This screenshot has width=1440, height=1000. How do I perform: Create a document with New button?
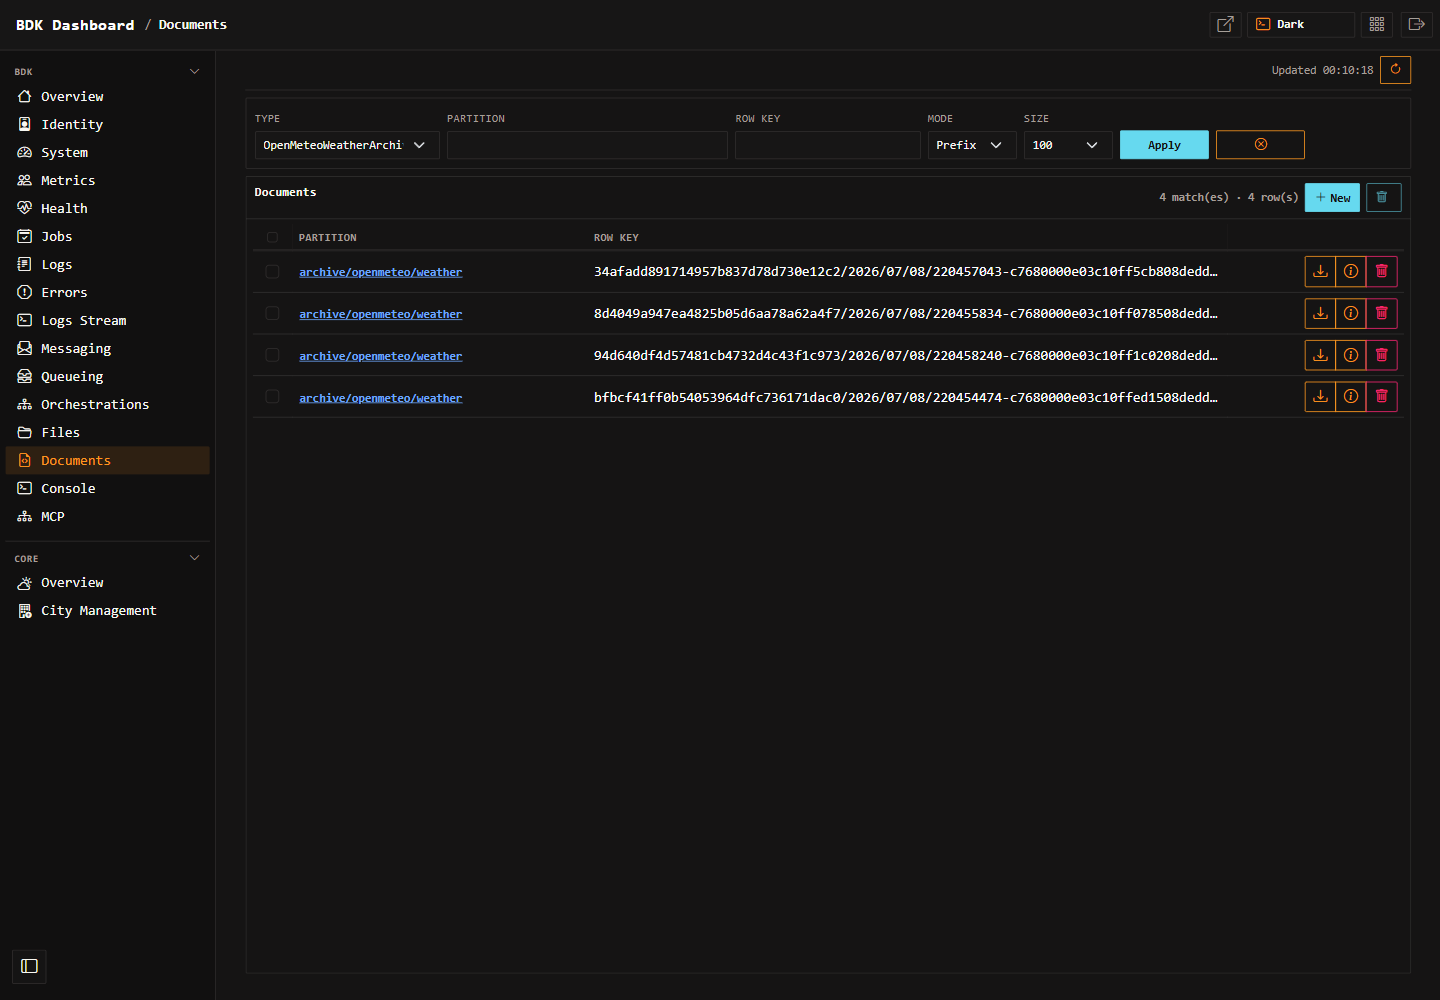(1332, 197)
